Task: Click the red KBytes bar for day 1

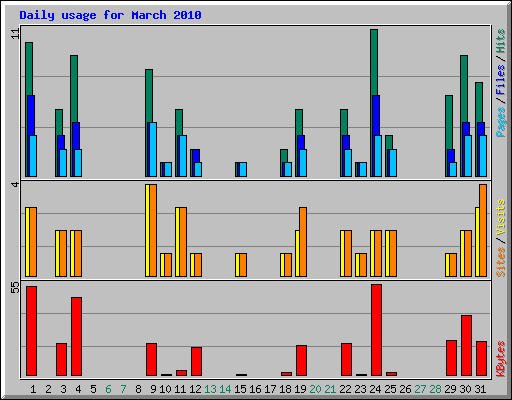Action: coord(31,331)
